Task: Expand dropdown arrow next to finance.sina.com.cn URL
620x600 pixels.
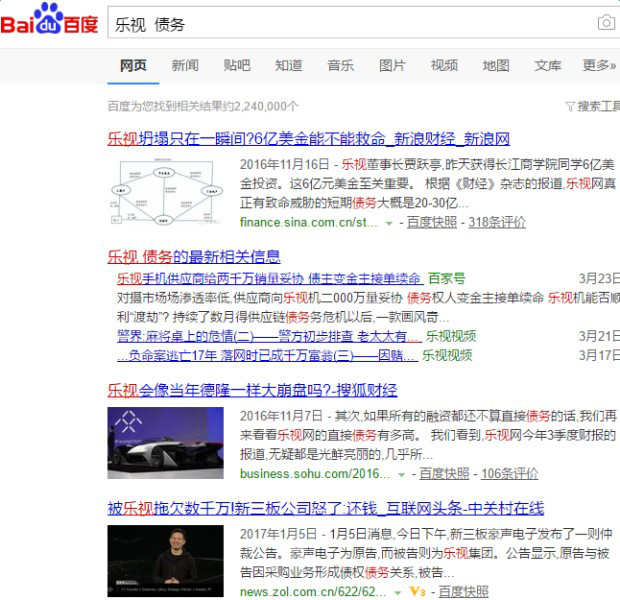Action: click(389, 223)
